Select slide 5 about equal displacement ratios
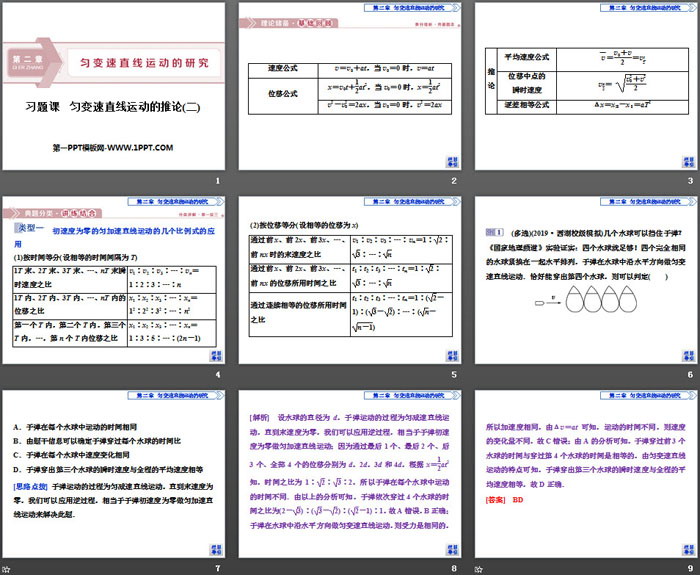The height and width of the screenshot is (575, 700). pyautogui.click(x=350, y=280)
